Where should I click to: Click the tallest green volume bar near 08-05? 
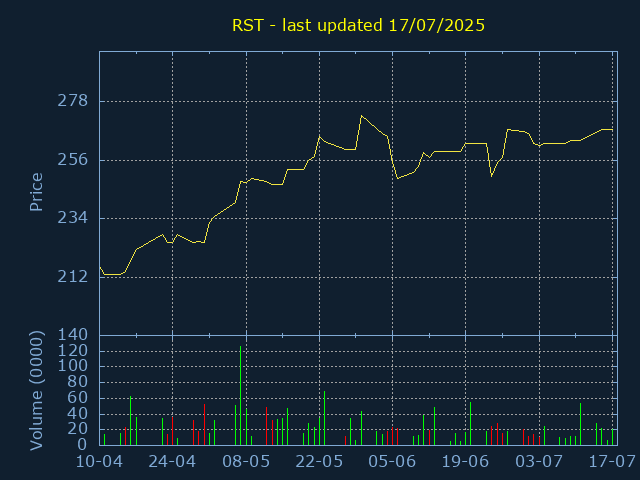pyautogui.click(x=240, y=396)
